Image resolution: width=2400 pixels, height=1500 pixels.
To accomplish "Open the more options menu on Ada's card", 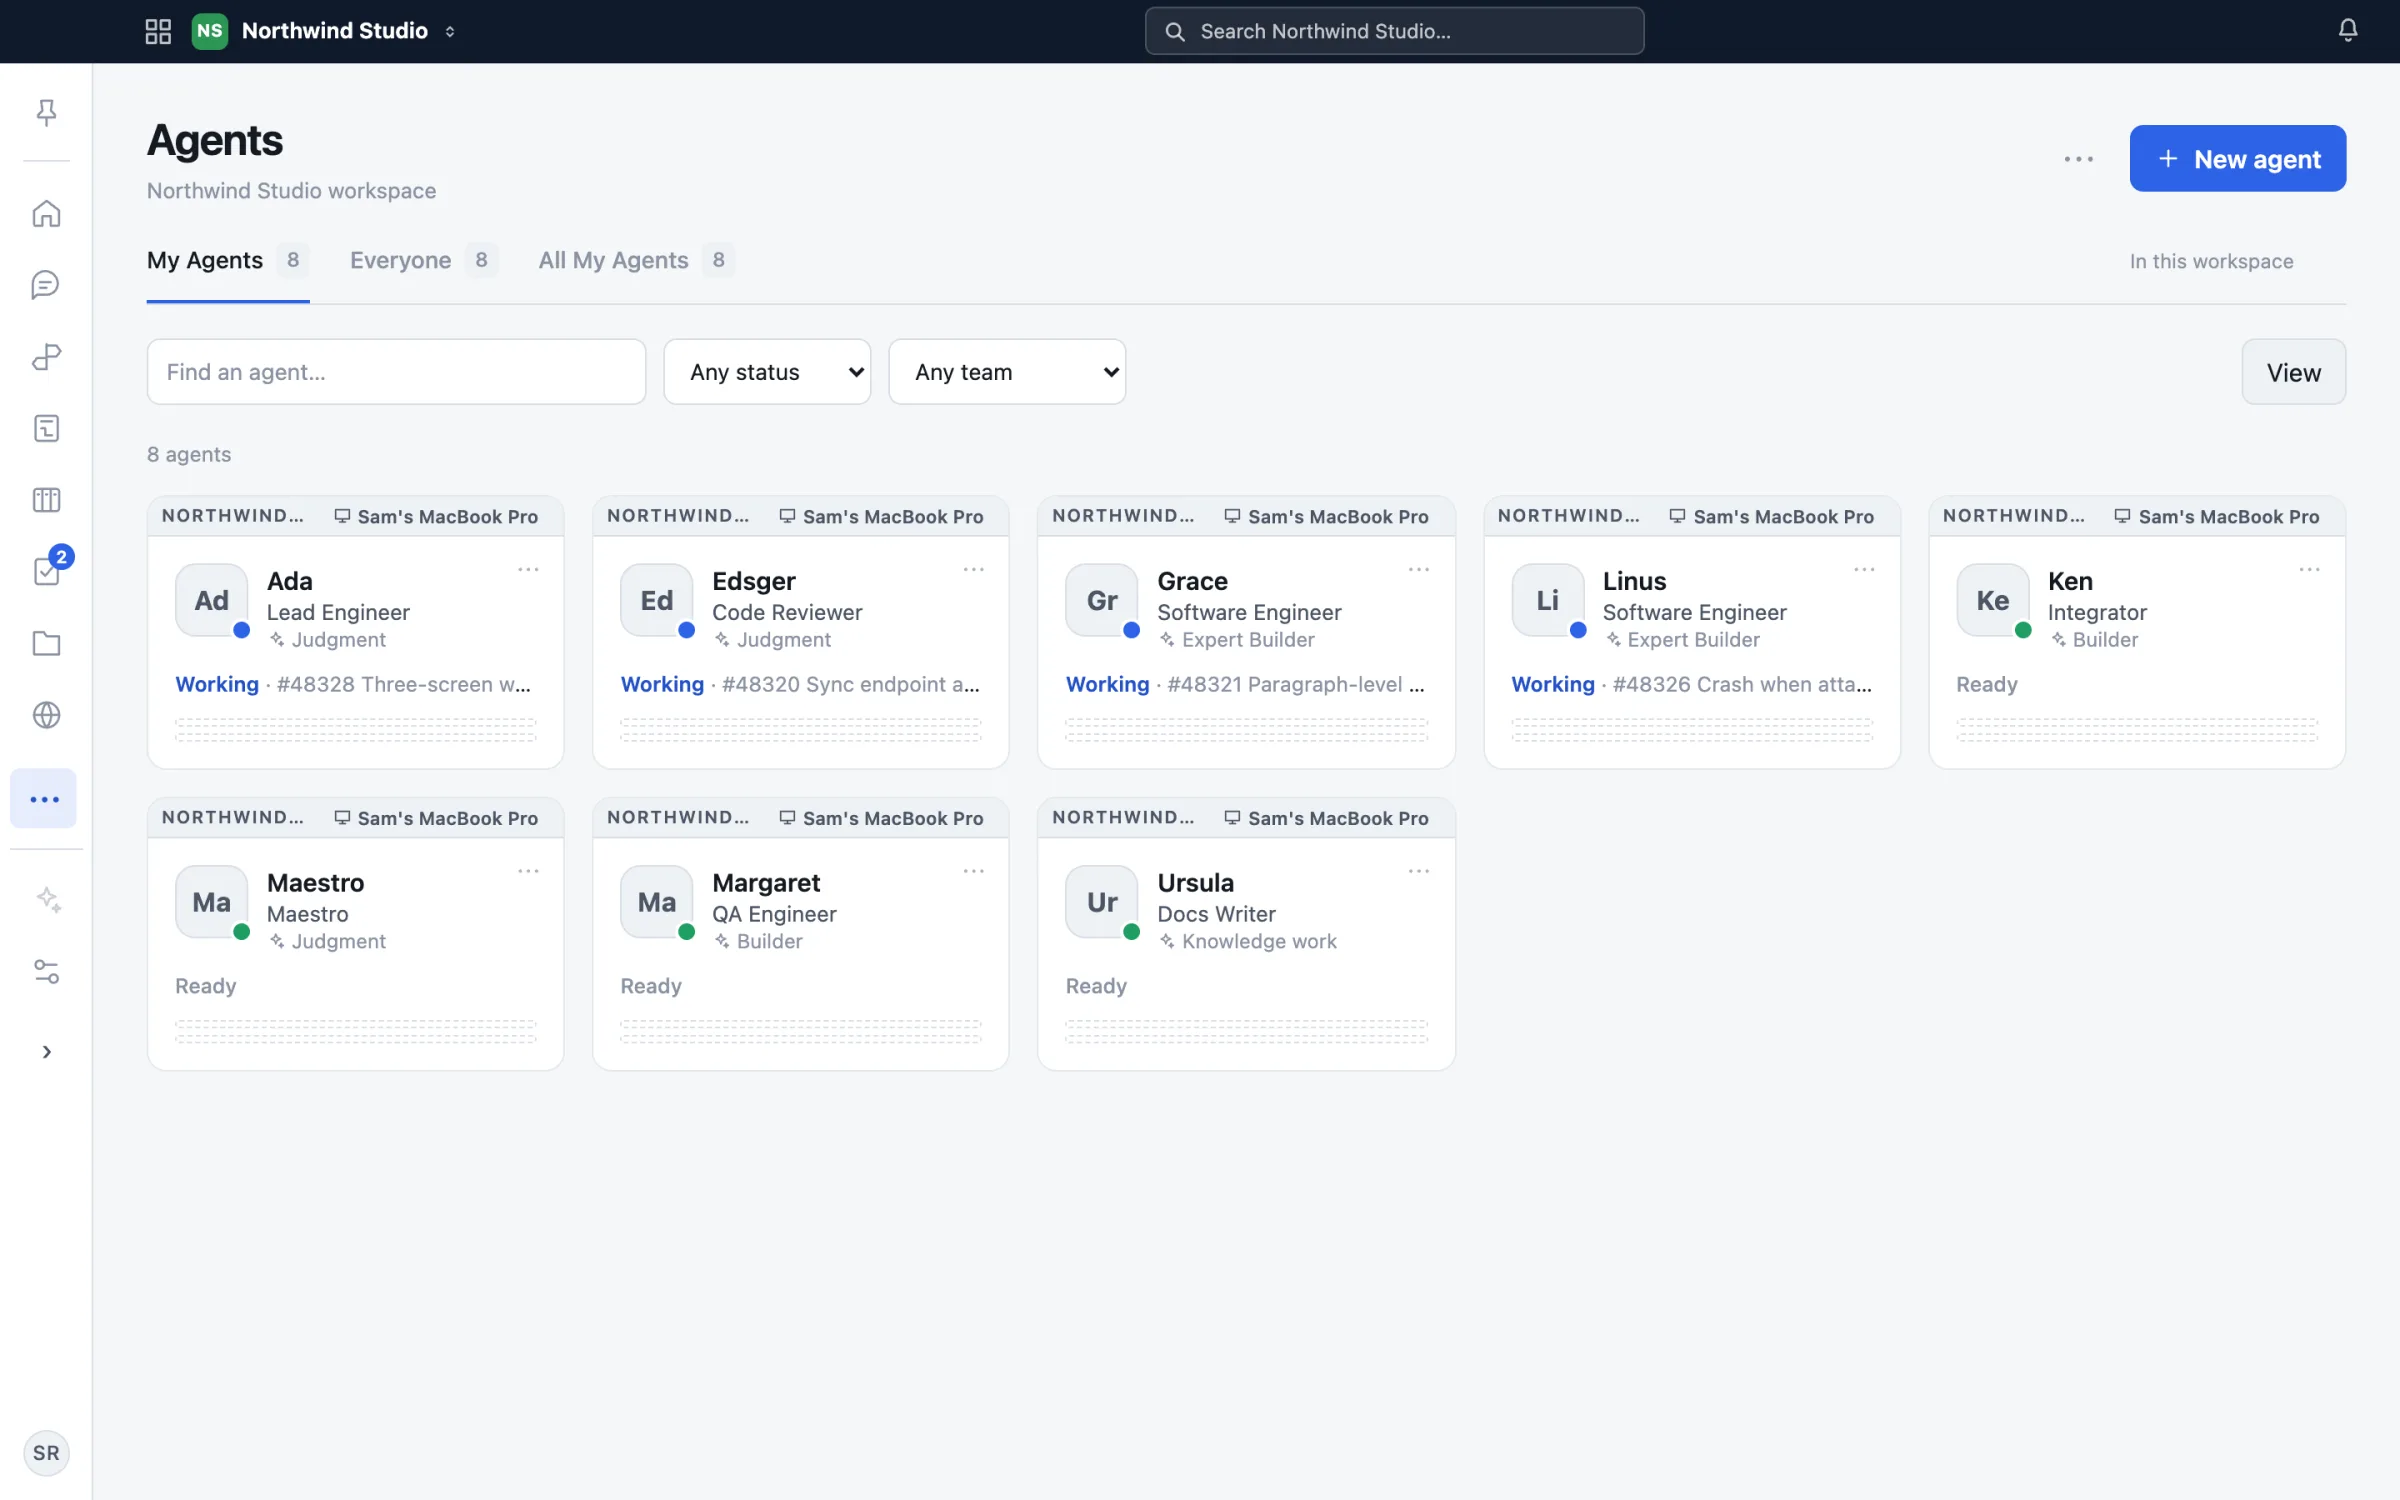I will click(x=528, y=570).
